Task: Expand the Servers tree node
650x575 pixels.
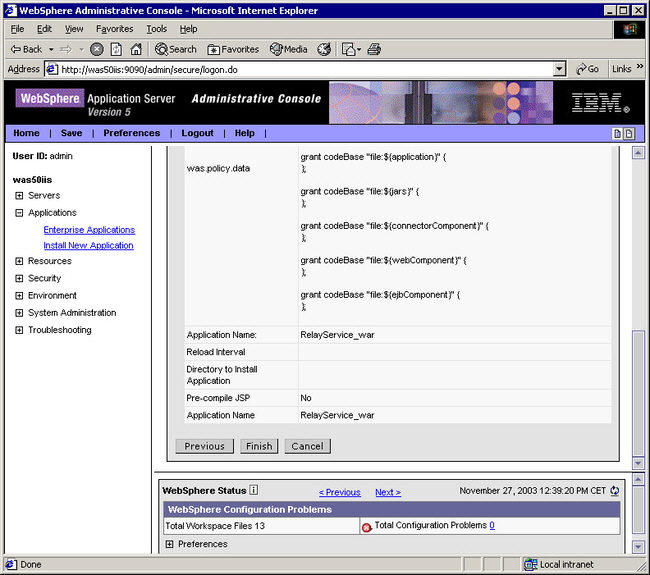Action: tap(19, 196)
